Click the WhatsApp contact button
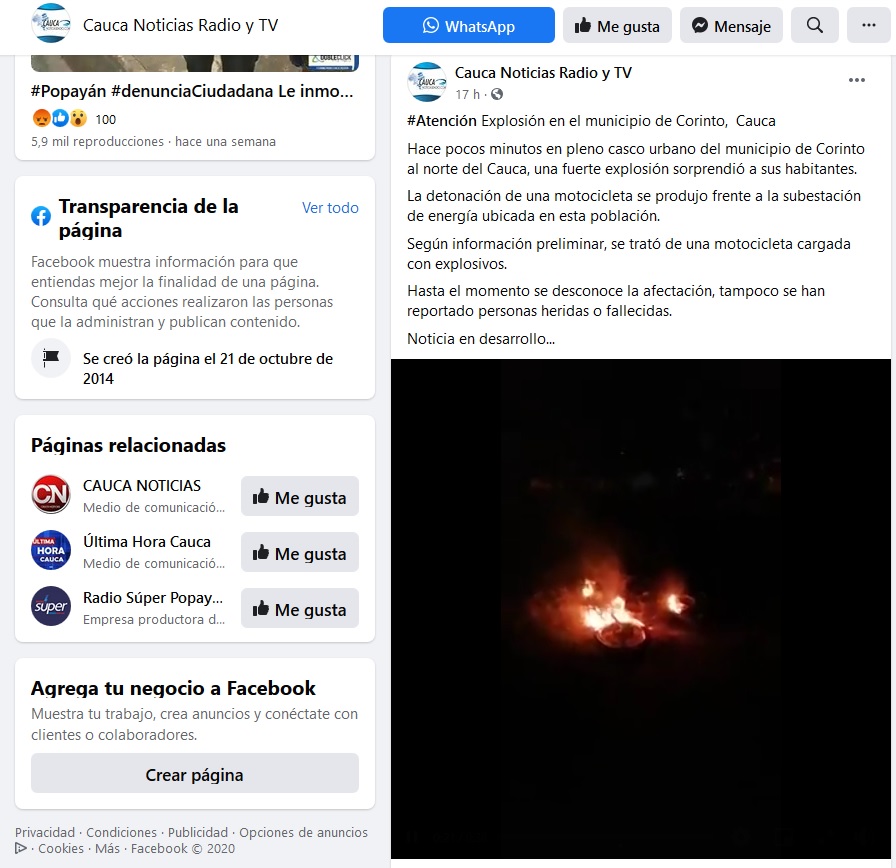The width and height of the screenshot is (896, 868). click(469, 25)
